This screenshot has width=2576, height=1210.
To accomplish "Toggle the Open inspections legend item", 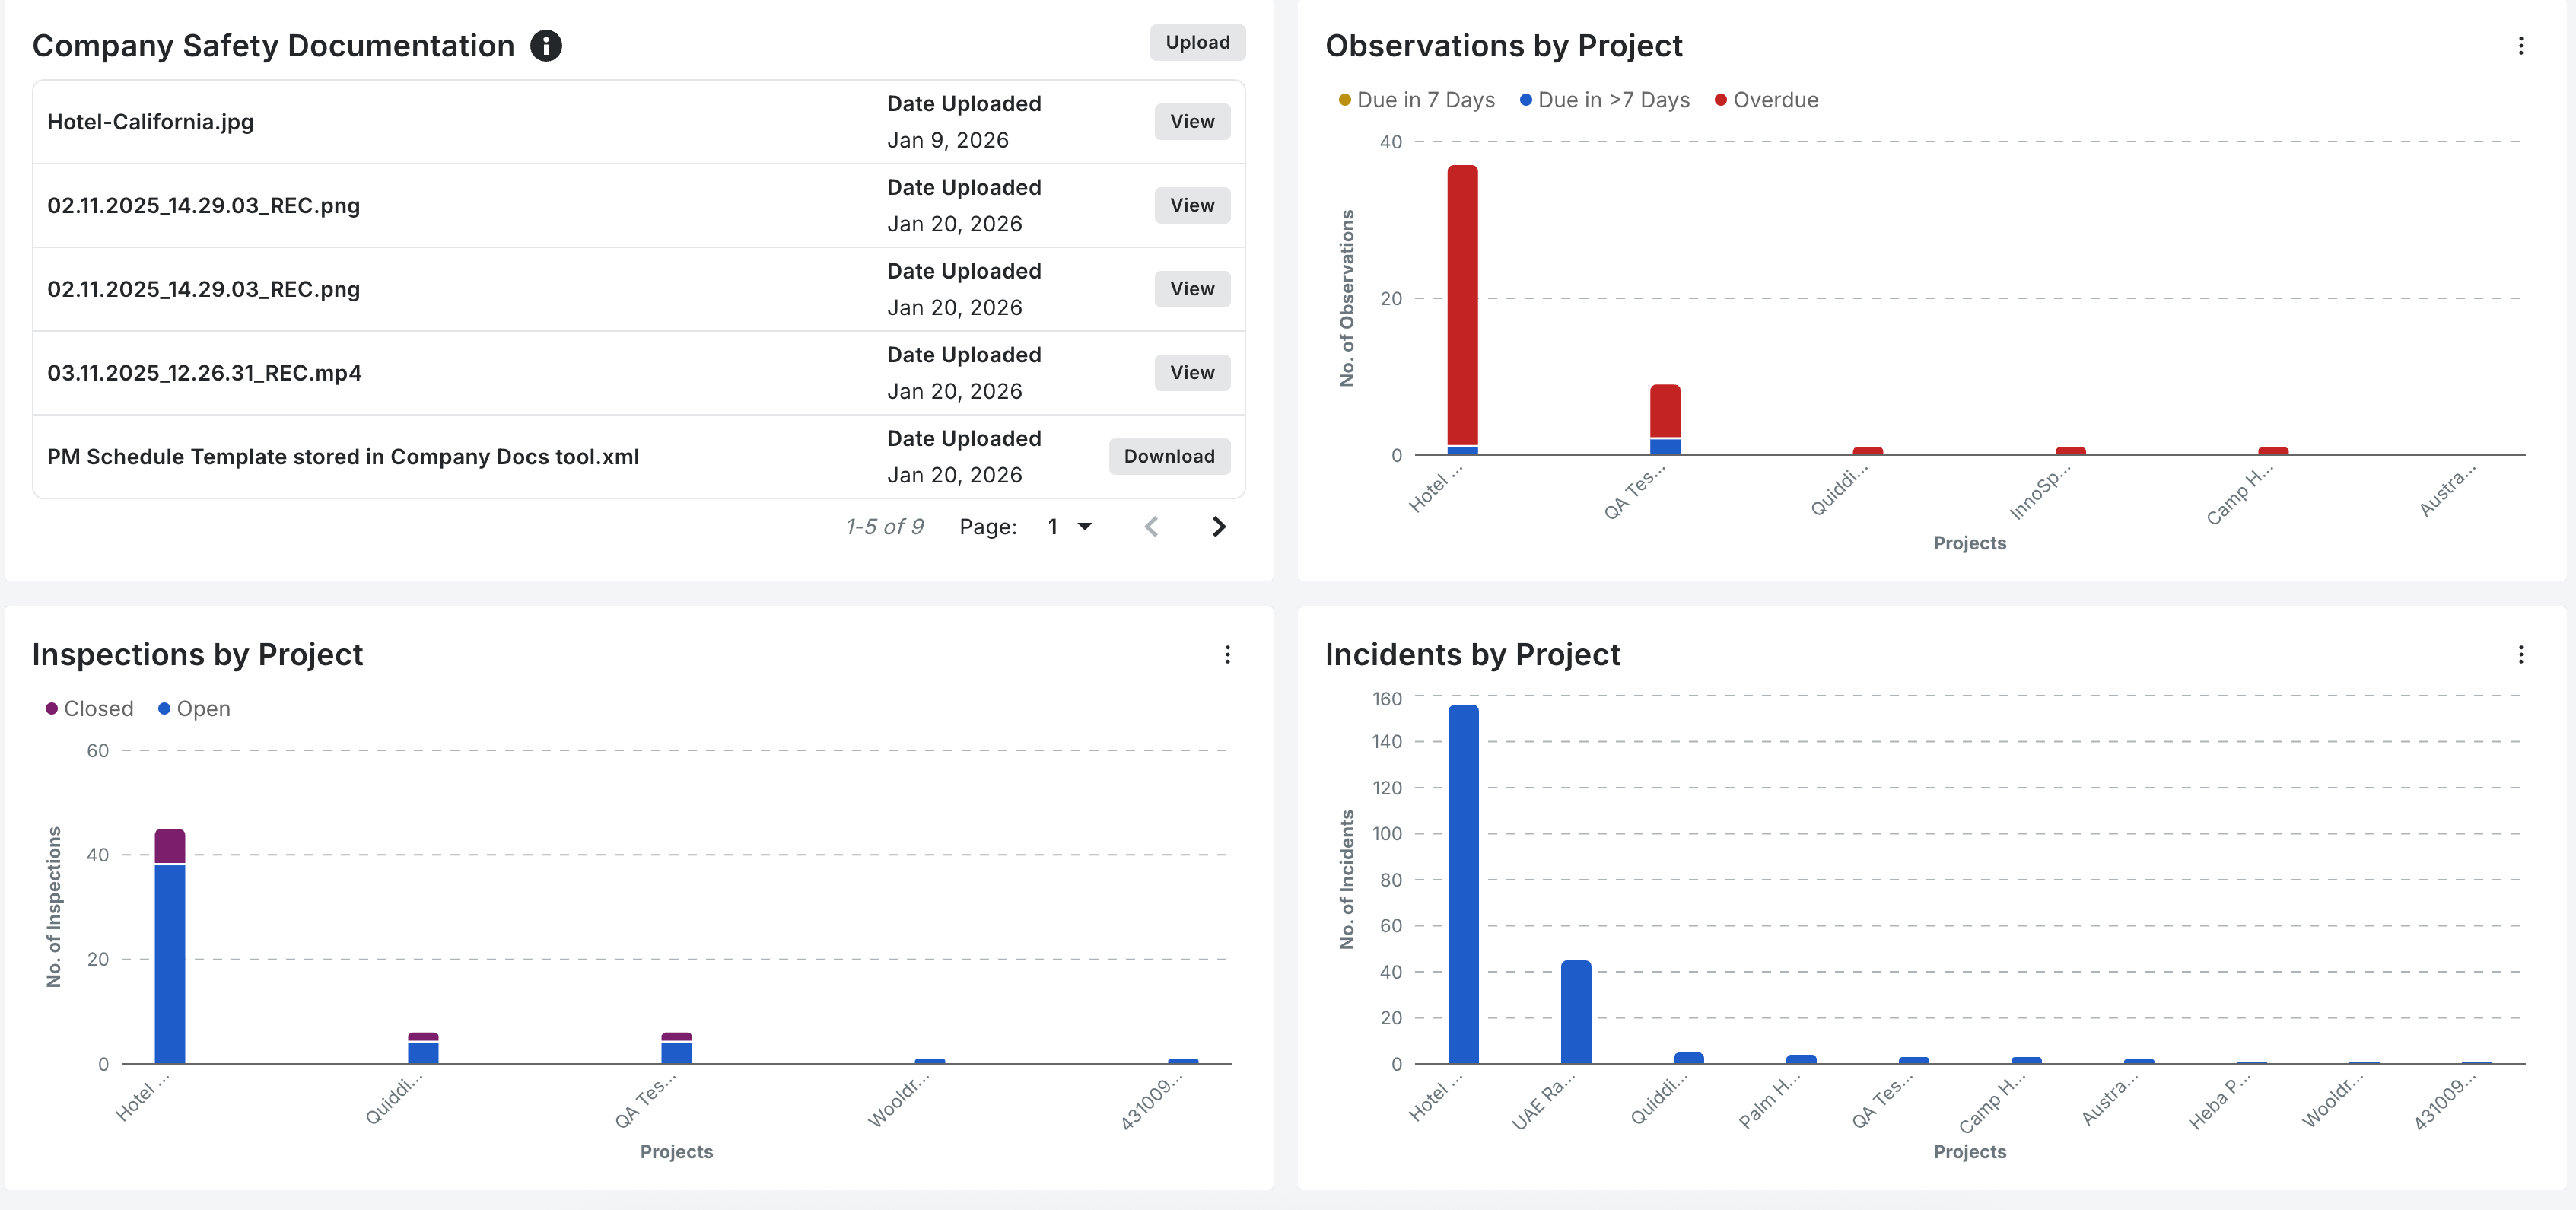I will click(194, 709).
